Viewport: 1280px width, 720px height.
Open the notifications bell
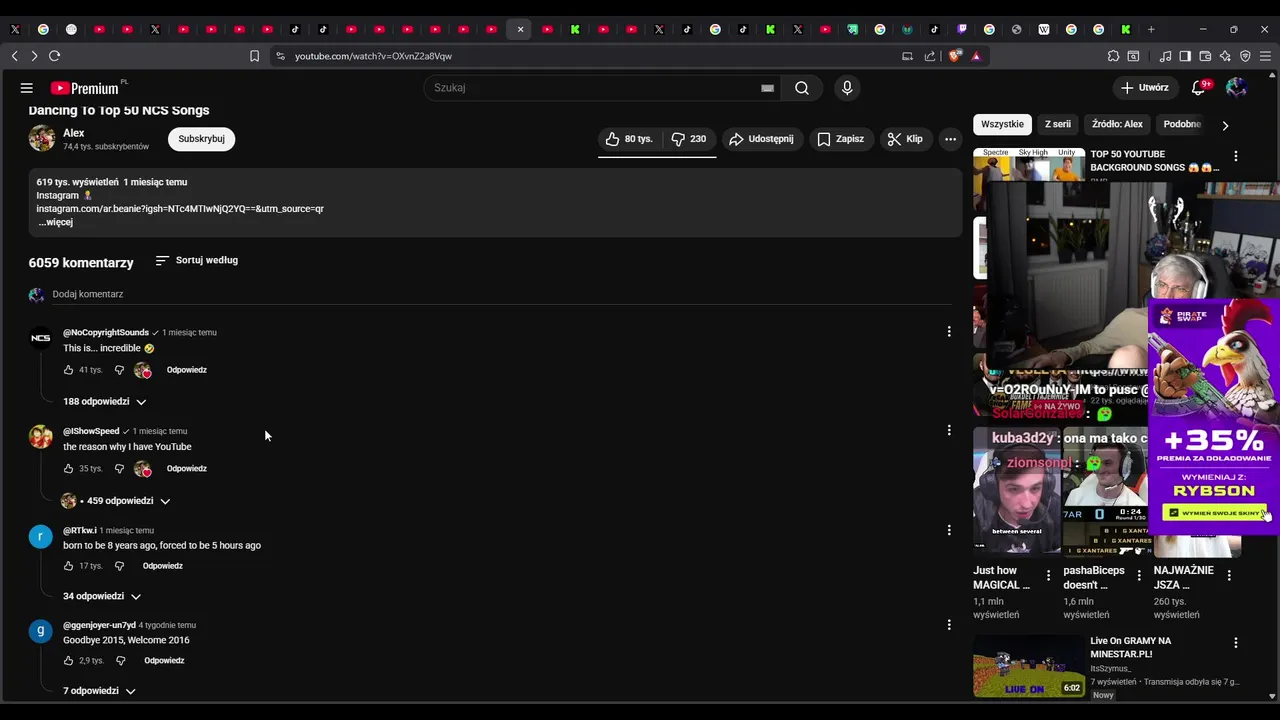(1198, 88)
